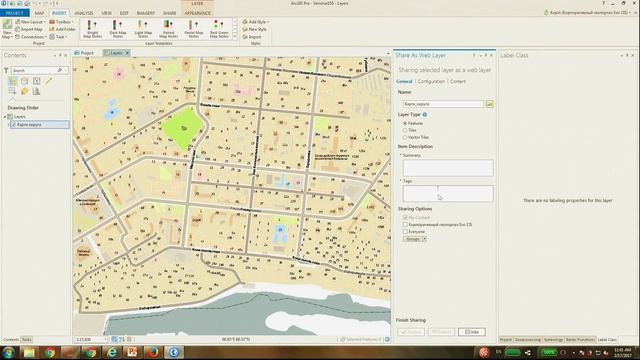Select the Features layer type radio

point(405,123)
